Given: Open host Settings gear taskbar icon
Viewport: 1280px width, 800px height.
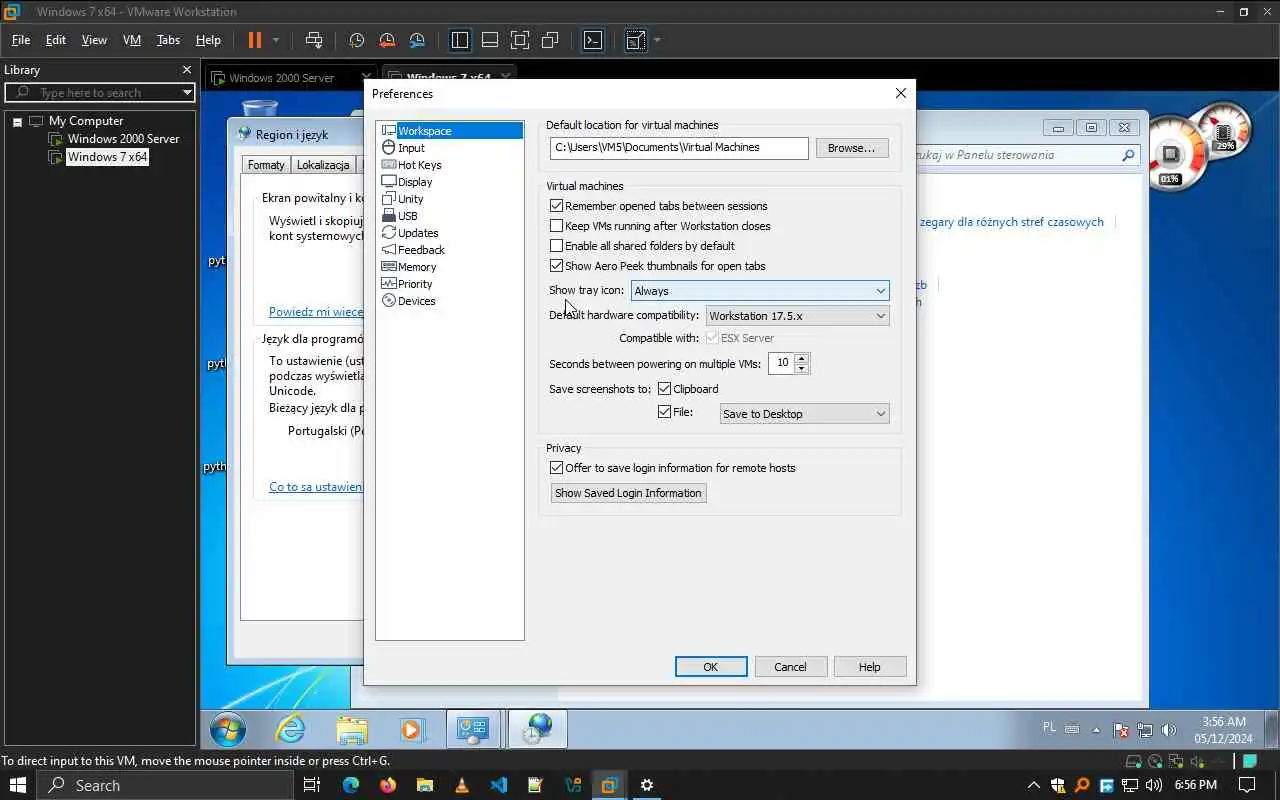Looking at the screenshot, I should 647,785.
